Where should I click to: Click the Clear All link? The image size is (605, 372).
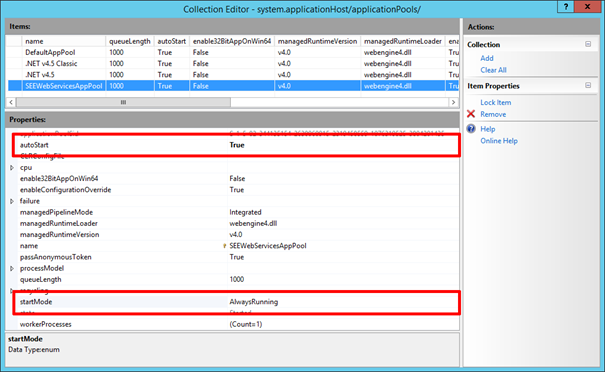point(493,70)
